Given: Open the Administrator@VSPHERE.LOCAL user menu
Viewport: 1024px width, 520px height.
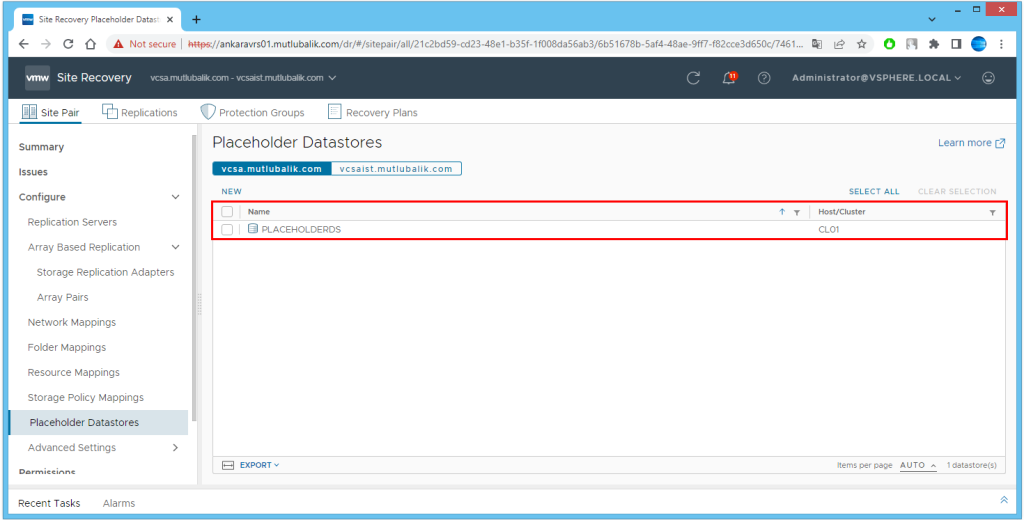Looking at the screenshot, I should [x=876, y=78].
